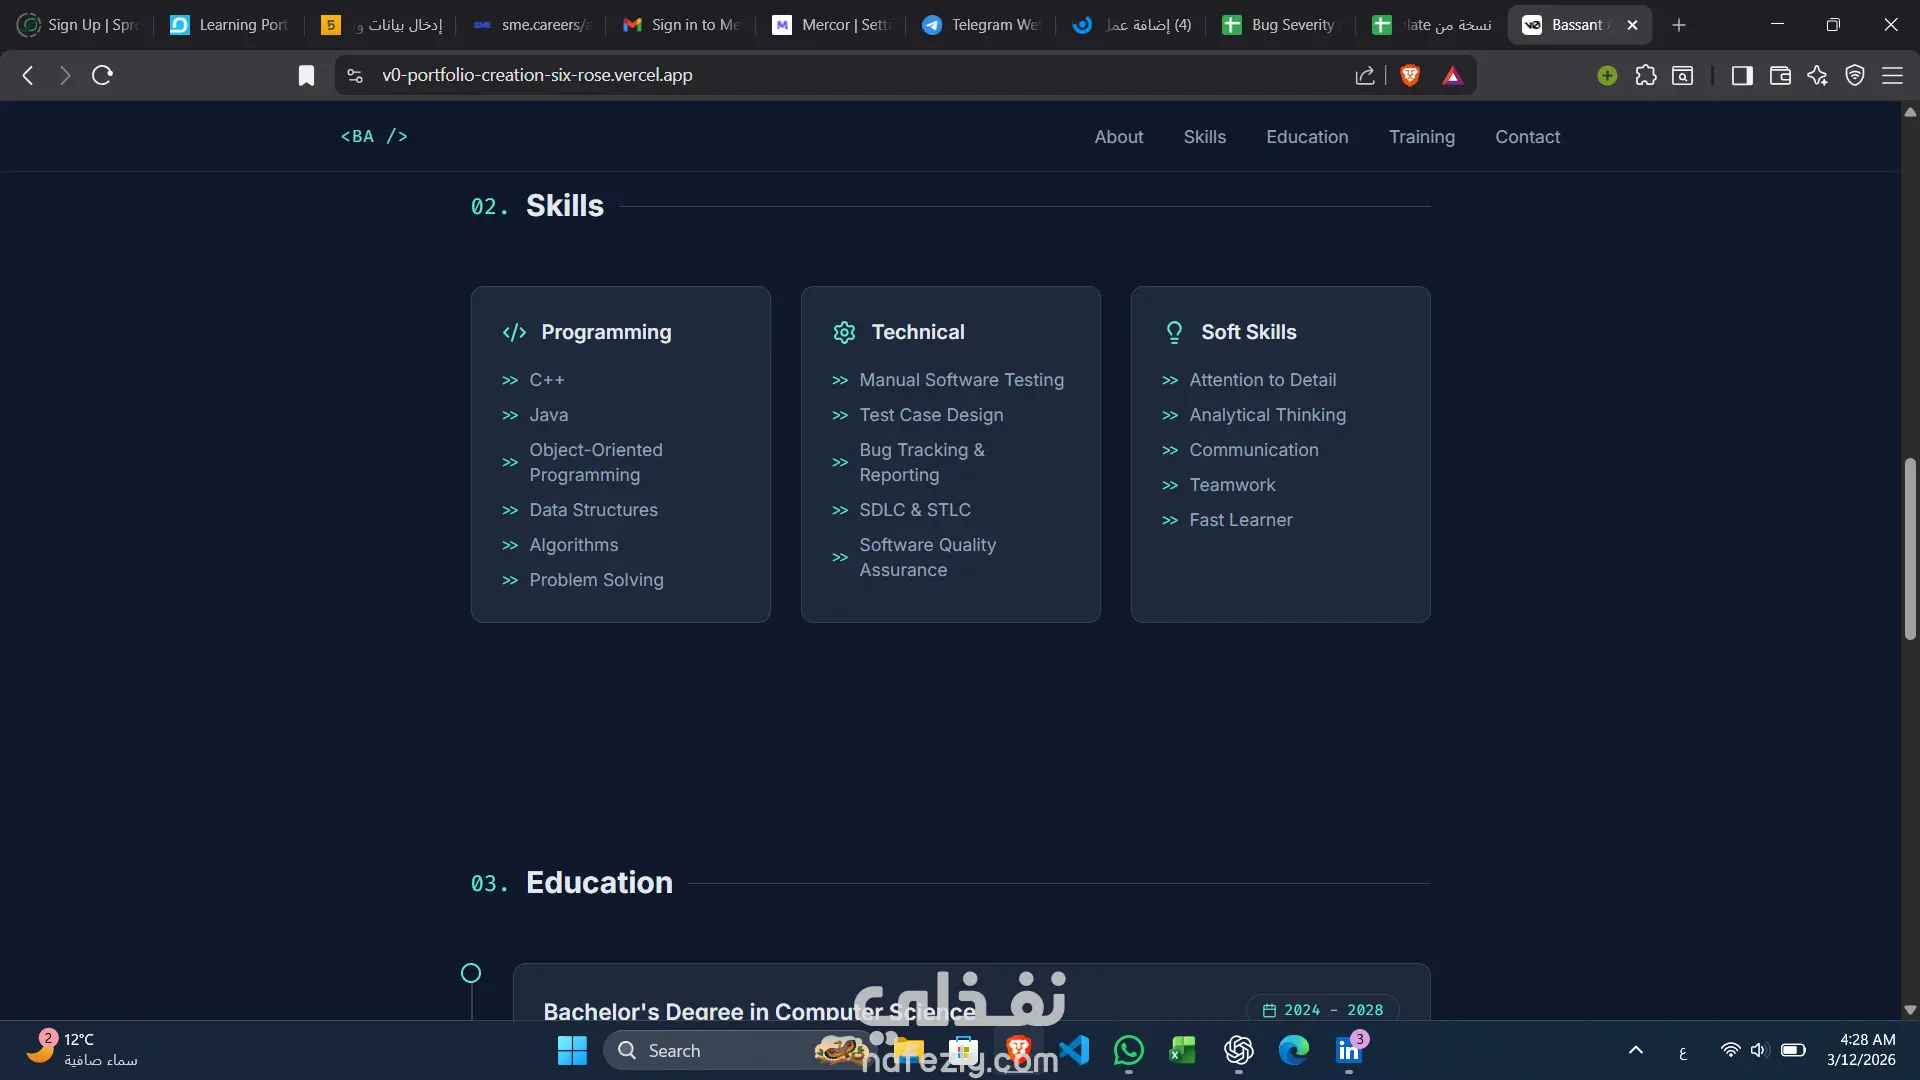
Task: Open Brave Wallet icon in toolbar
Action: click(x=1779, y=75)
